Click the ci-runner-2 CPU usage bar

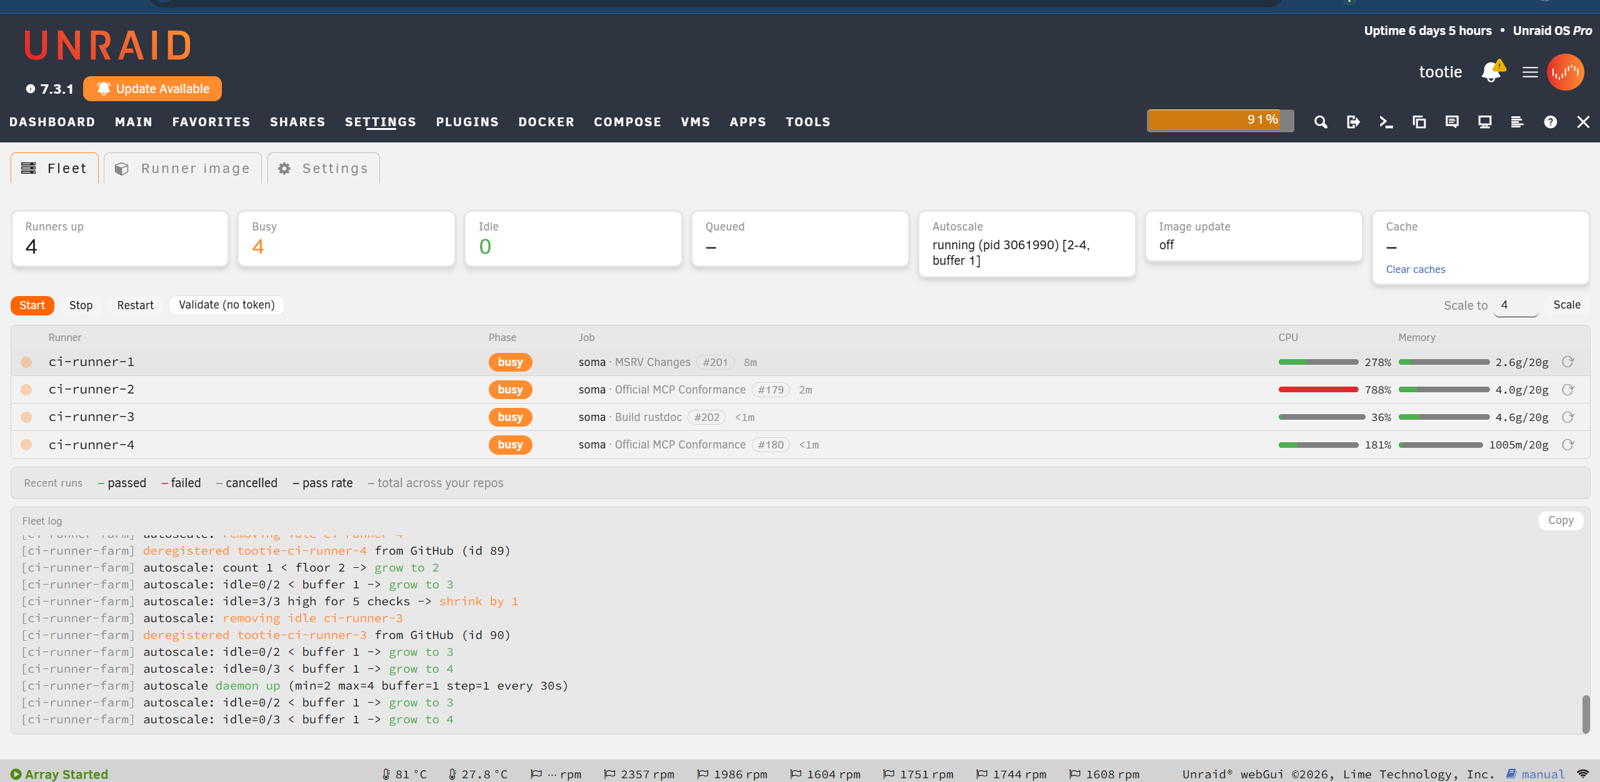click(1318, 390)
